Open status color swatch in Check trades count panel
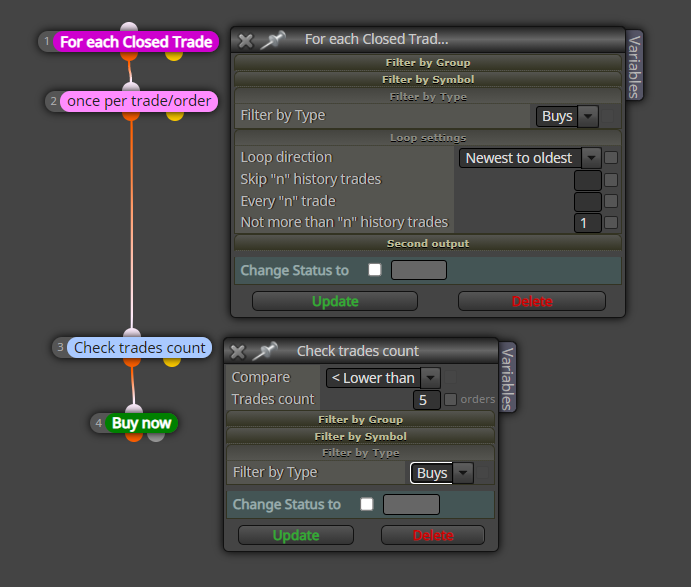The height and width of the screenshot is (587, 691). 411,504
